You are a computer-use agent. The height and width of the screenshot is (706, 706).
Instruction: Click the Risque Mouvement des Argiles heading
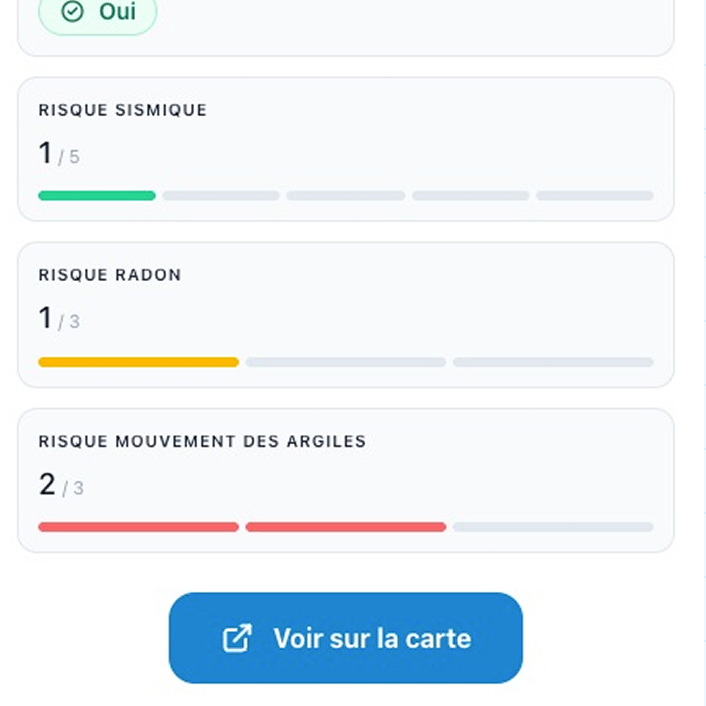[202, 441]
